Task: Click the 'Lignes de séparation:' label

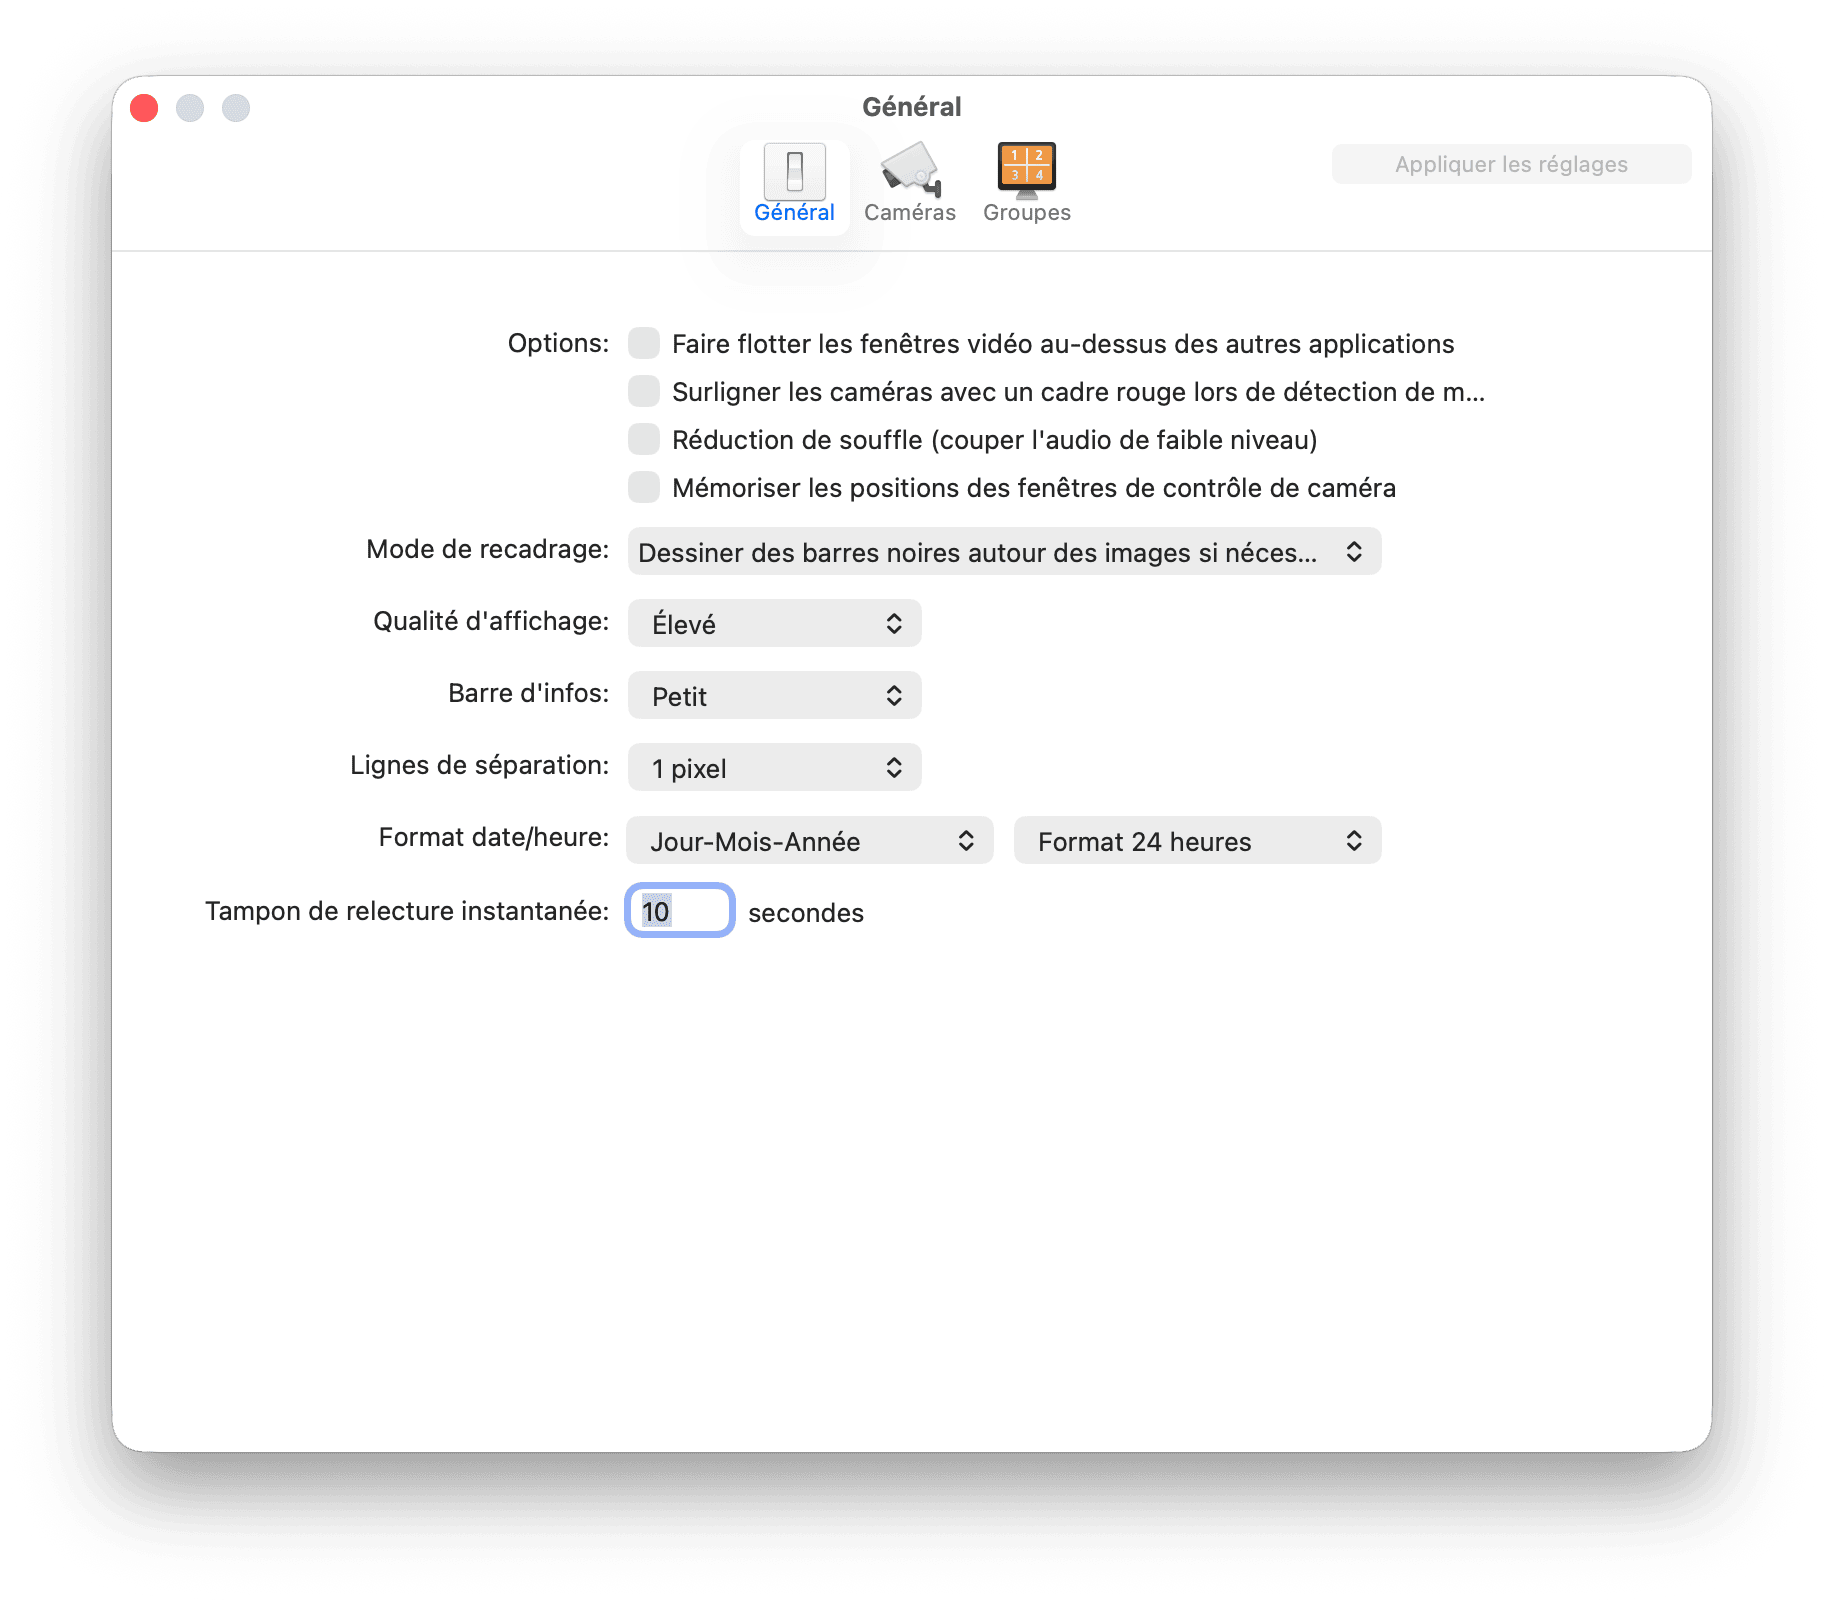Action: [480, 765]
